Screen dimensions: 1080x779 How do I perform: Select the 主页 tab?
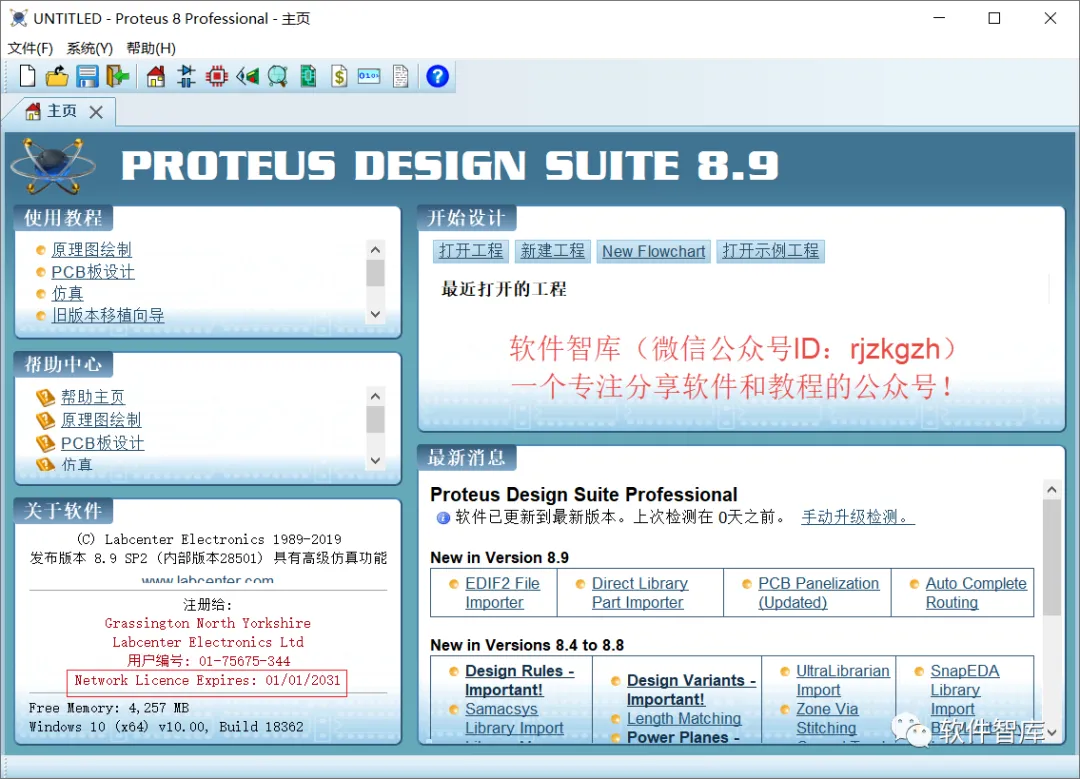pos(62,111)
